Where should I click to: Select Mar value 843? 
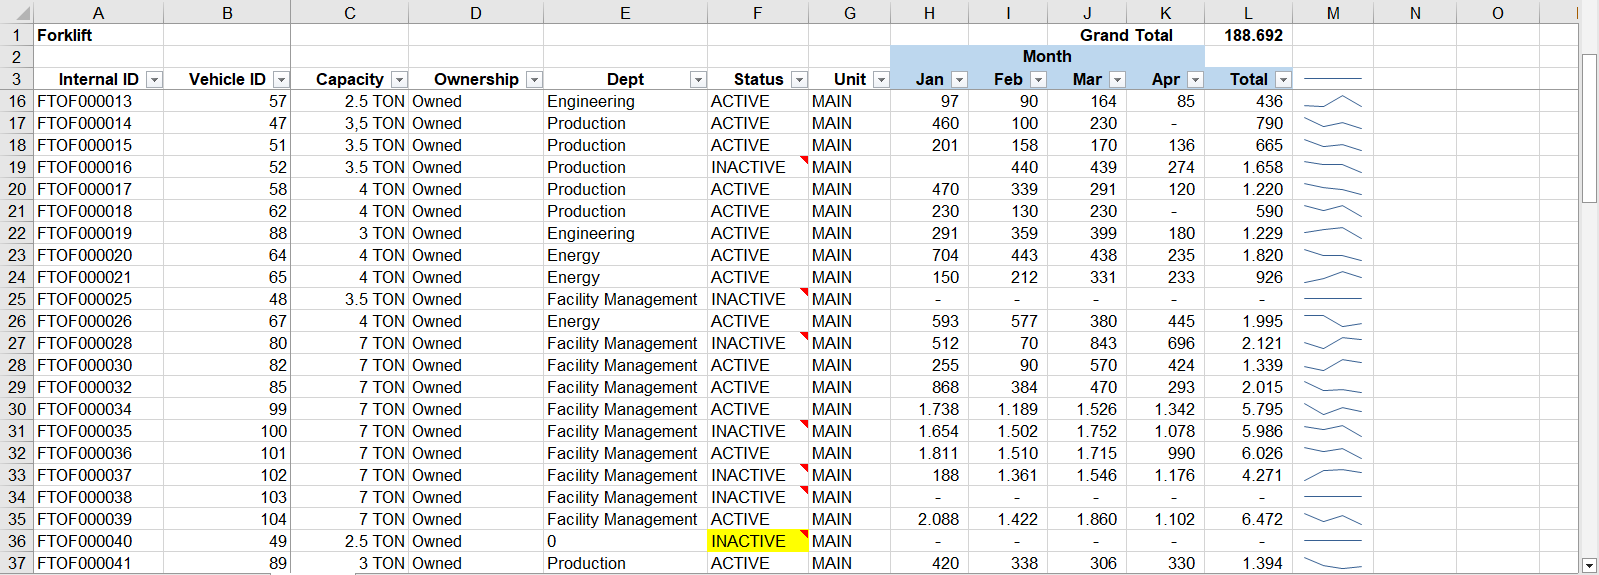click(x=1087, y=343)
